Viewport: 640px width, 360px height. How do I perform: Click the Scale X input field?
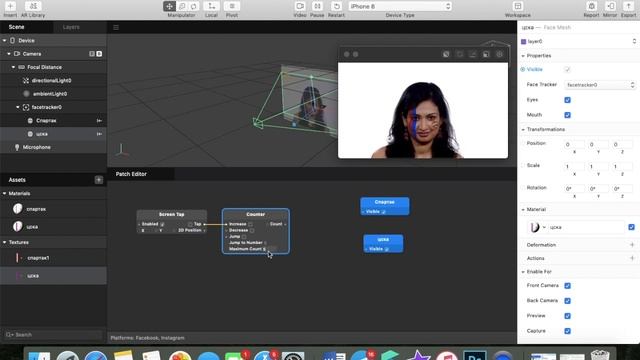click(574, 166)
